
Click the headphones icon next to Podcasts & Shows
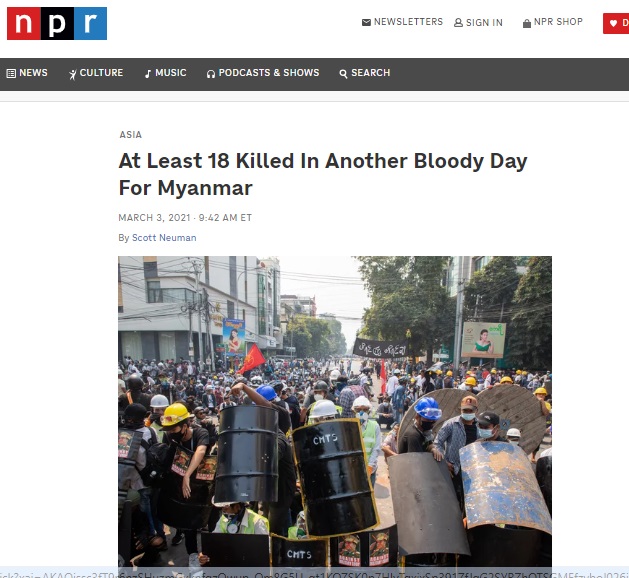pos(211,74)
